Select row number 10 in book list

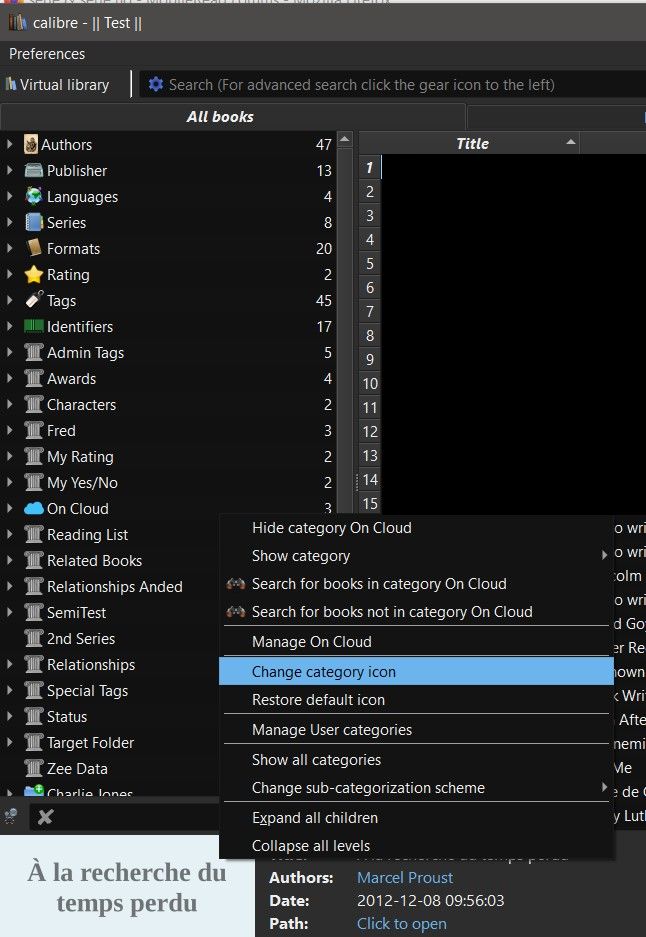(370, 384)
